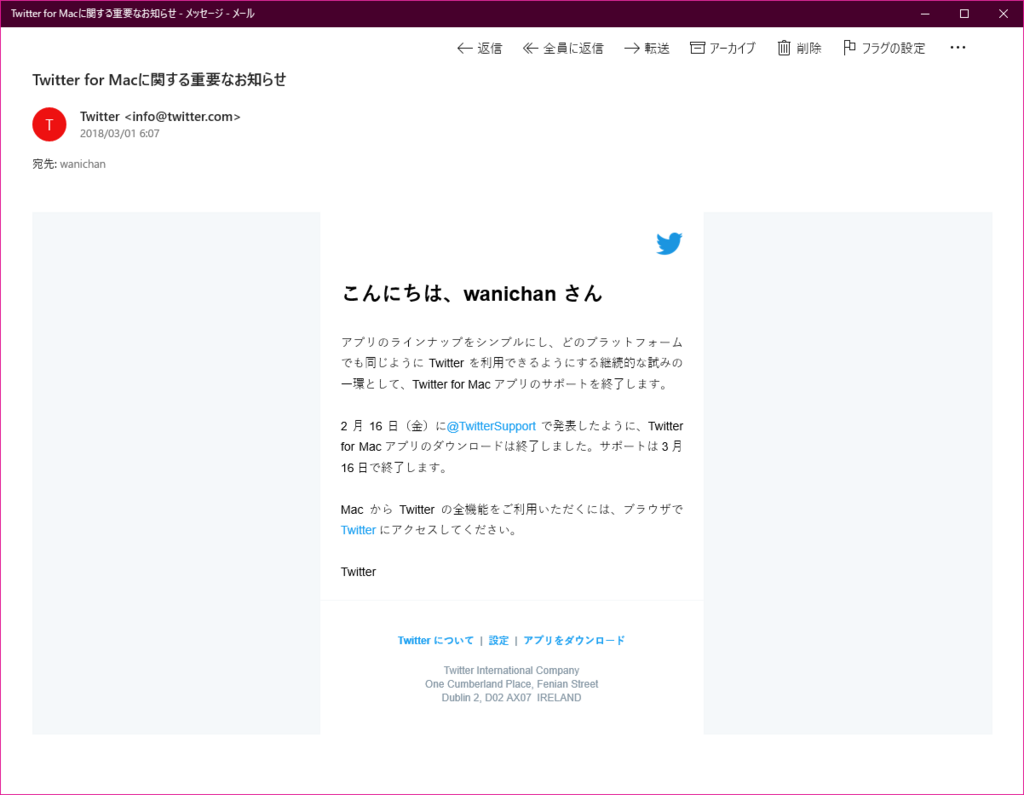Screen dimensions: 1024x795
Task: Click the Twitter bird logo
Action: [x=669, y=244]
